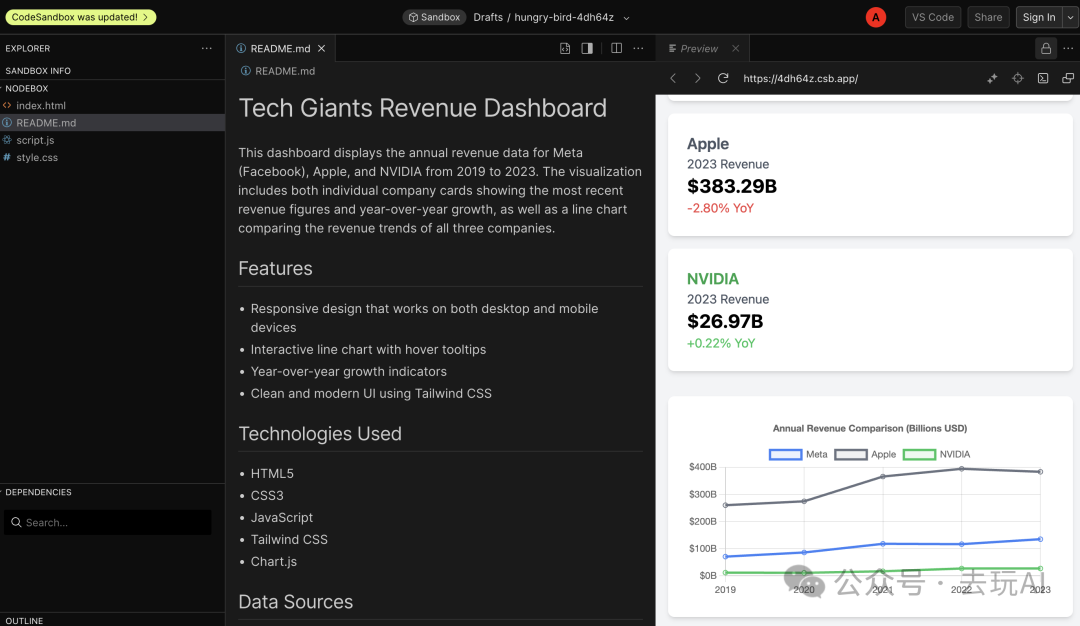This screenshot has height=626, width=1080.
Task: Open script.js in the file explorer
Action: coord(35,140)
